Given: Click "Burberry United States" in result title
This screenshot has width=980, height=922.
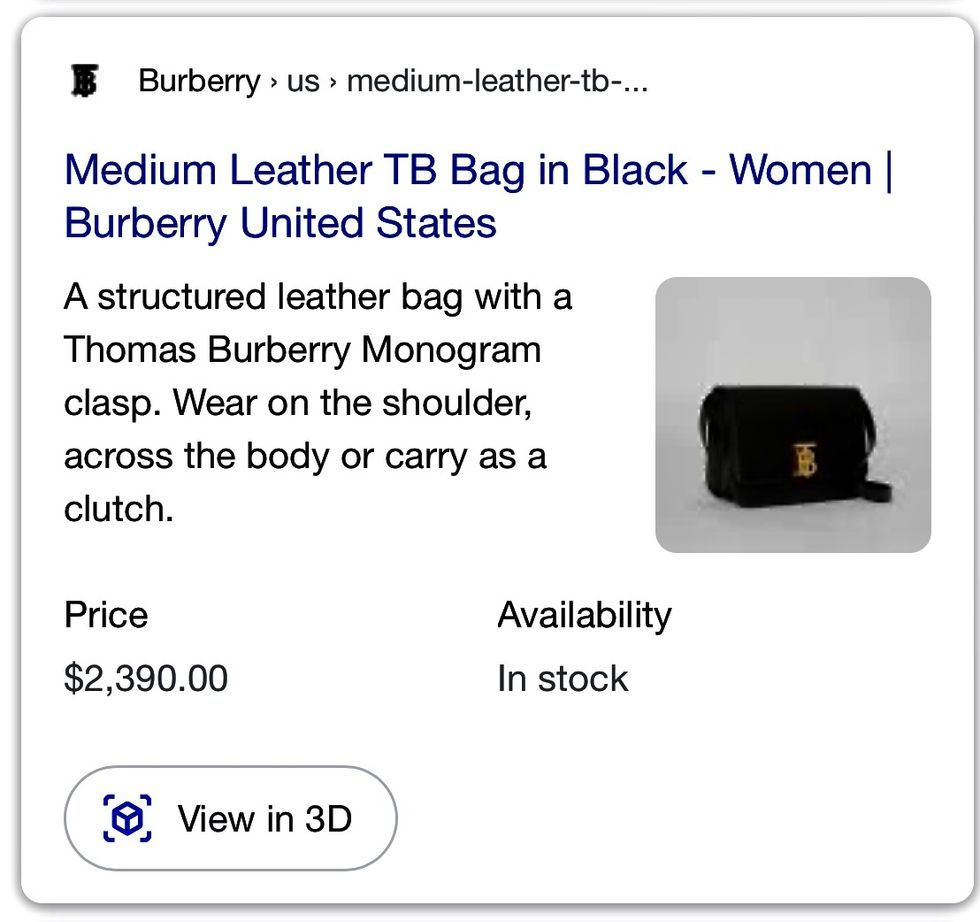Looking at the screenshot, I should click(280, 222).
